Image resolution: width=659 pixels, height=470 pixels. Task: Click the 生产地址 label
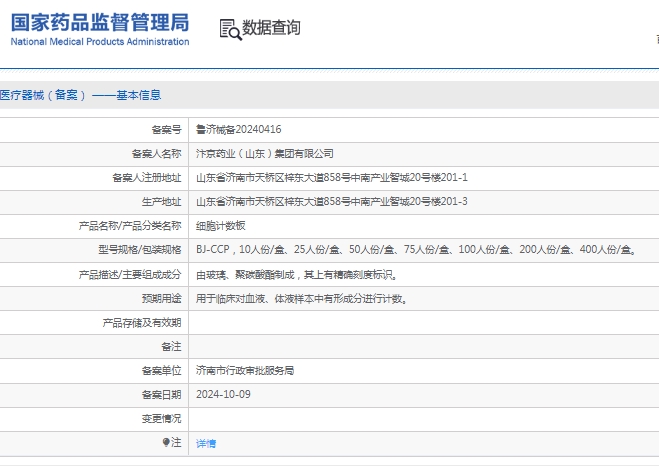point(161,202)
